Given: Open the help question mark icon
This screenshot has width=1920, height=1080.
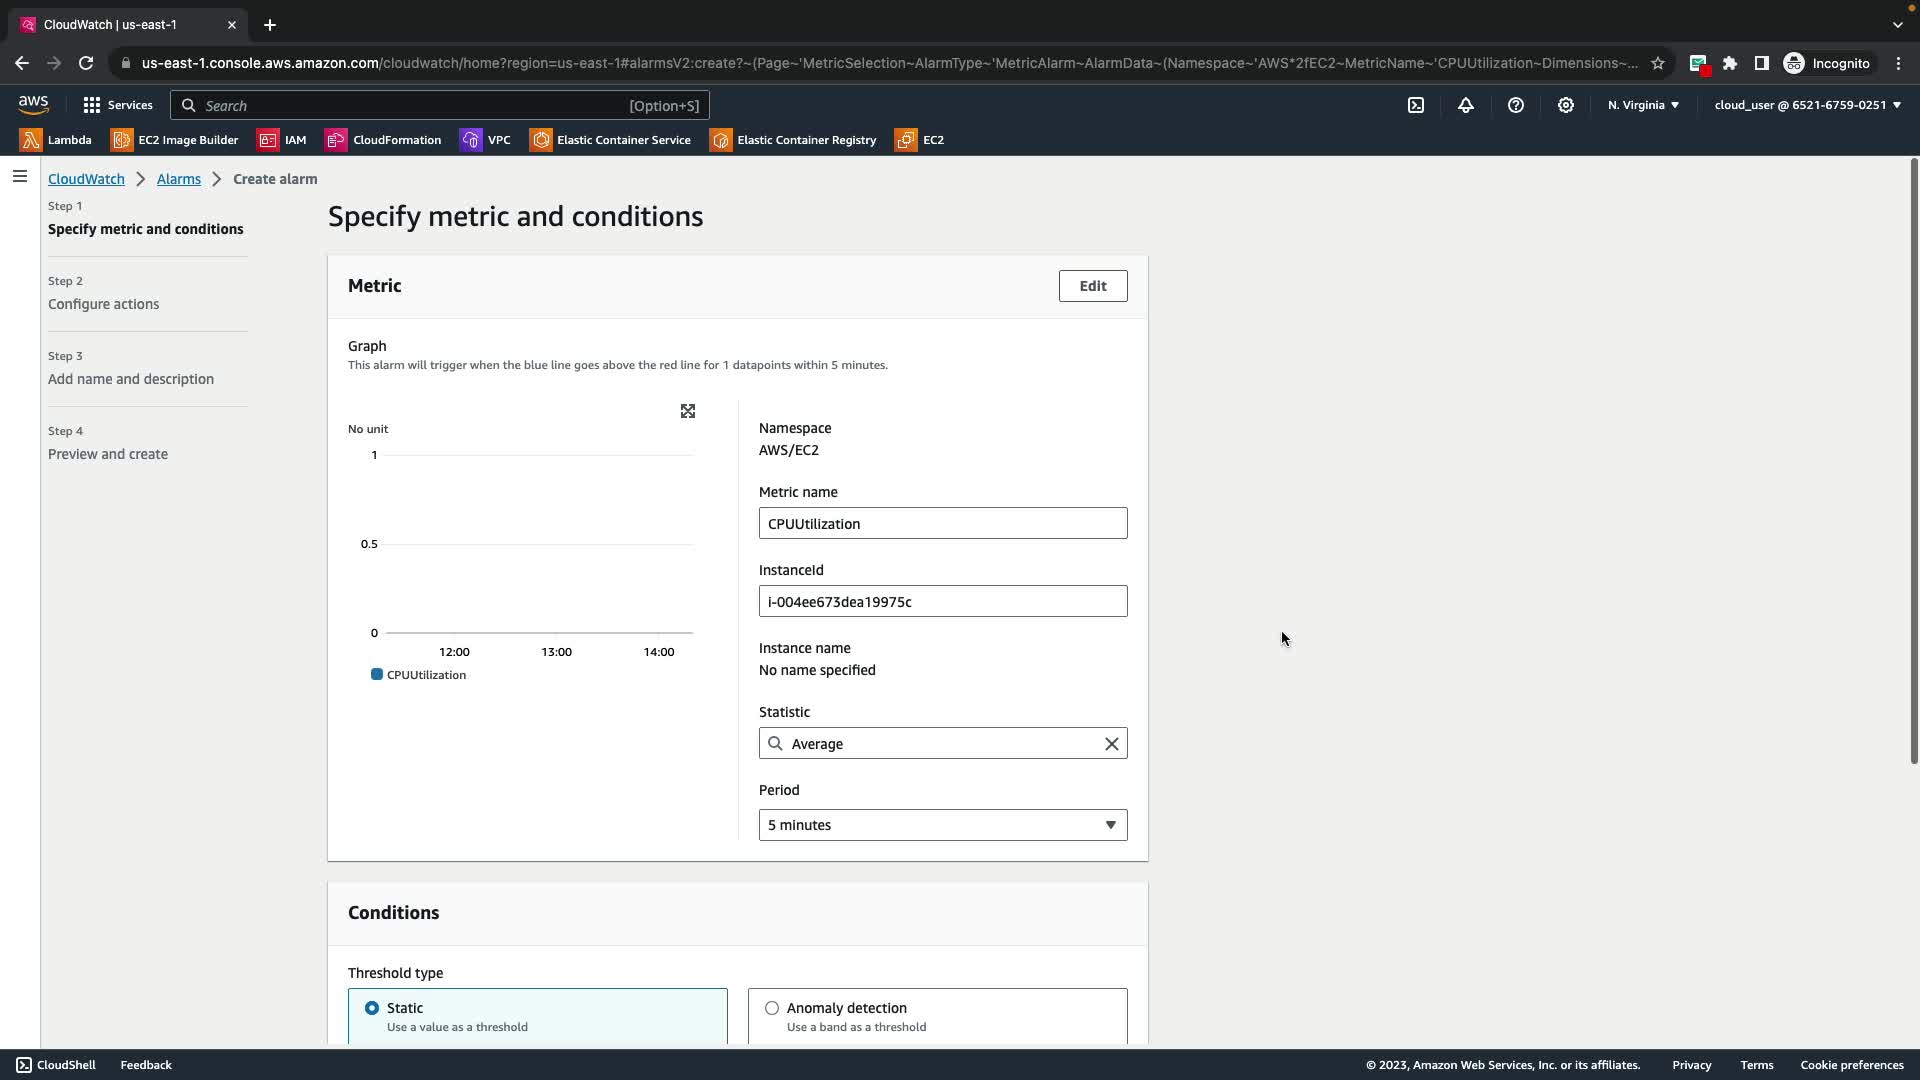Looking at the screenshot, I should click(1516, 105).
